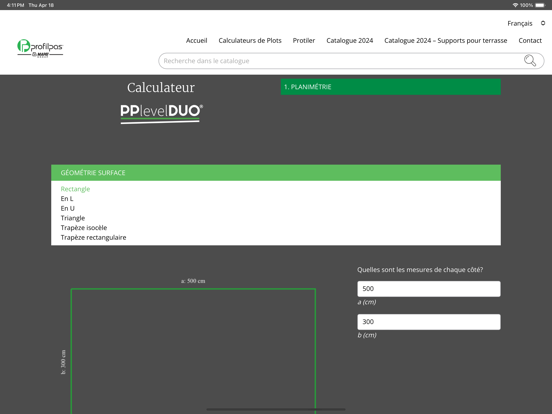Focus the catalogue search field

click(x=351, y=61)
